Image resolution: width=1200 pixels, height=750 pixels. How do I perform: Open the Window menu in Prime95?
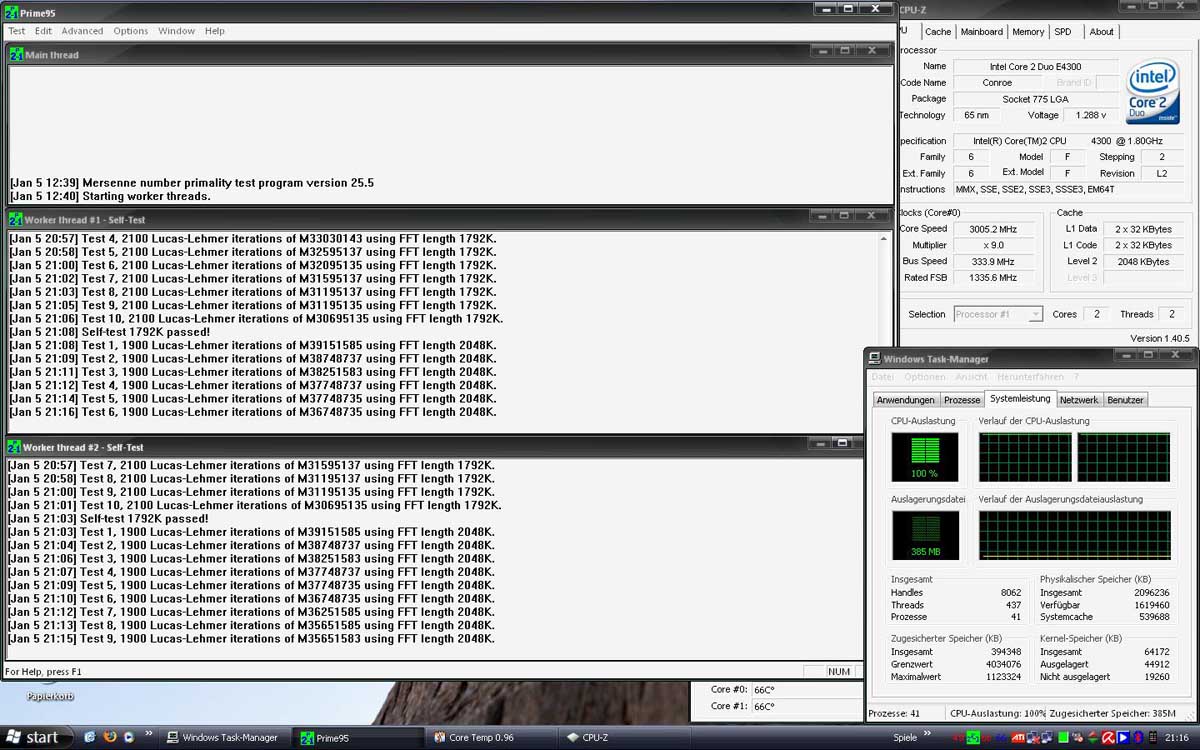pos(176,31)
